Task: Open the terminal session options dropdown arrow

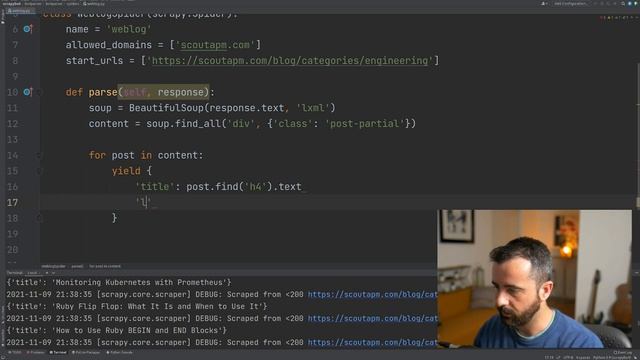Action: click(53, 273)
